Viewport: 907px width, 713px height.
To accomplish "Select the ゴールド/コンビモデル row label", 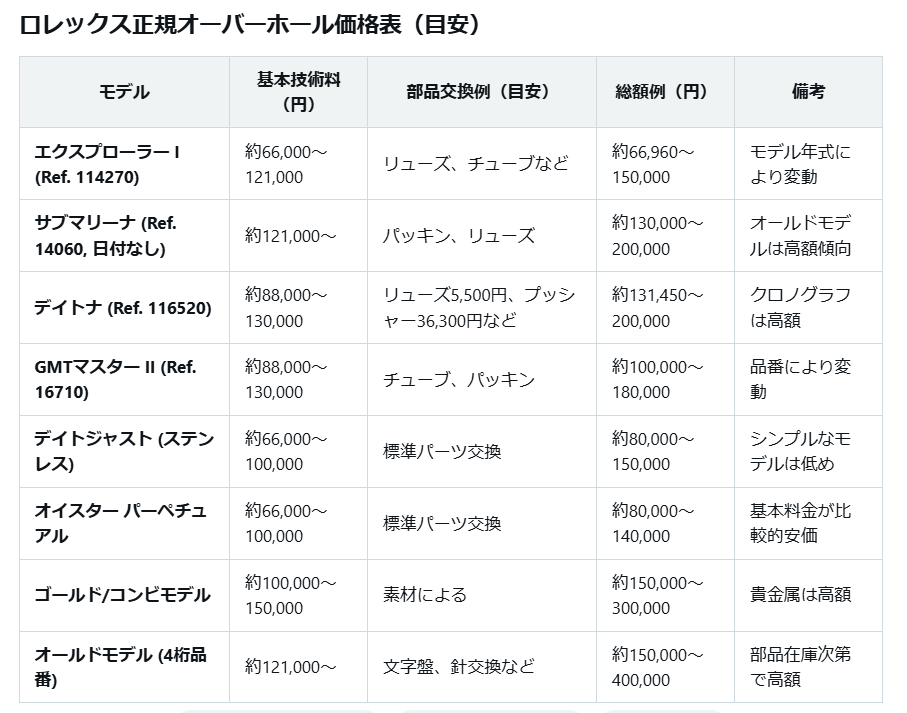I will (123, 595).
